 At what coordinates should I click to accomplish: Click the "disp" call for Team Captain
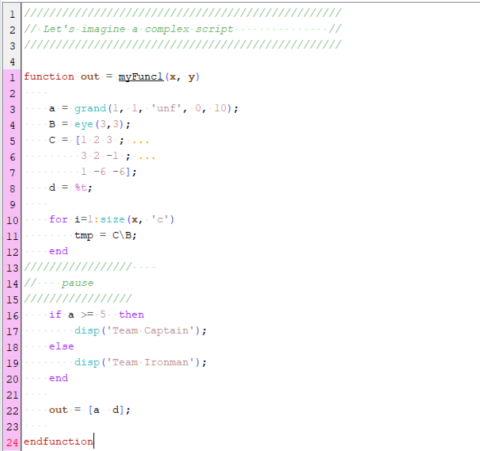tap(87, 331)
